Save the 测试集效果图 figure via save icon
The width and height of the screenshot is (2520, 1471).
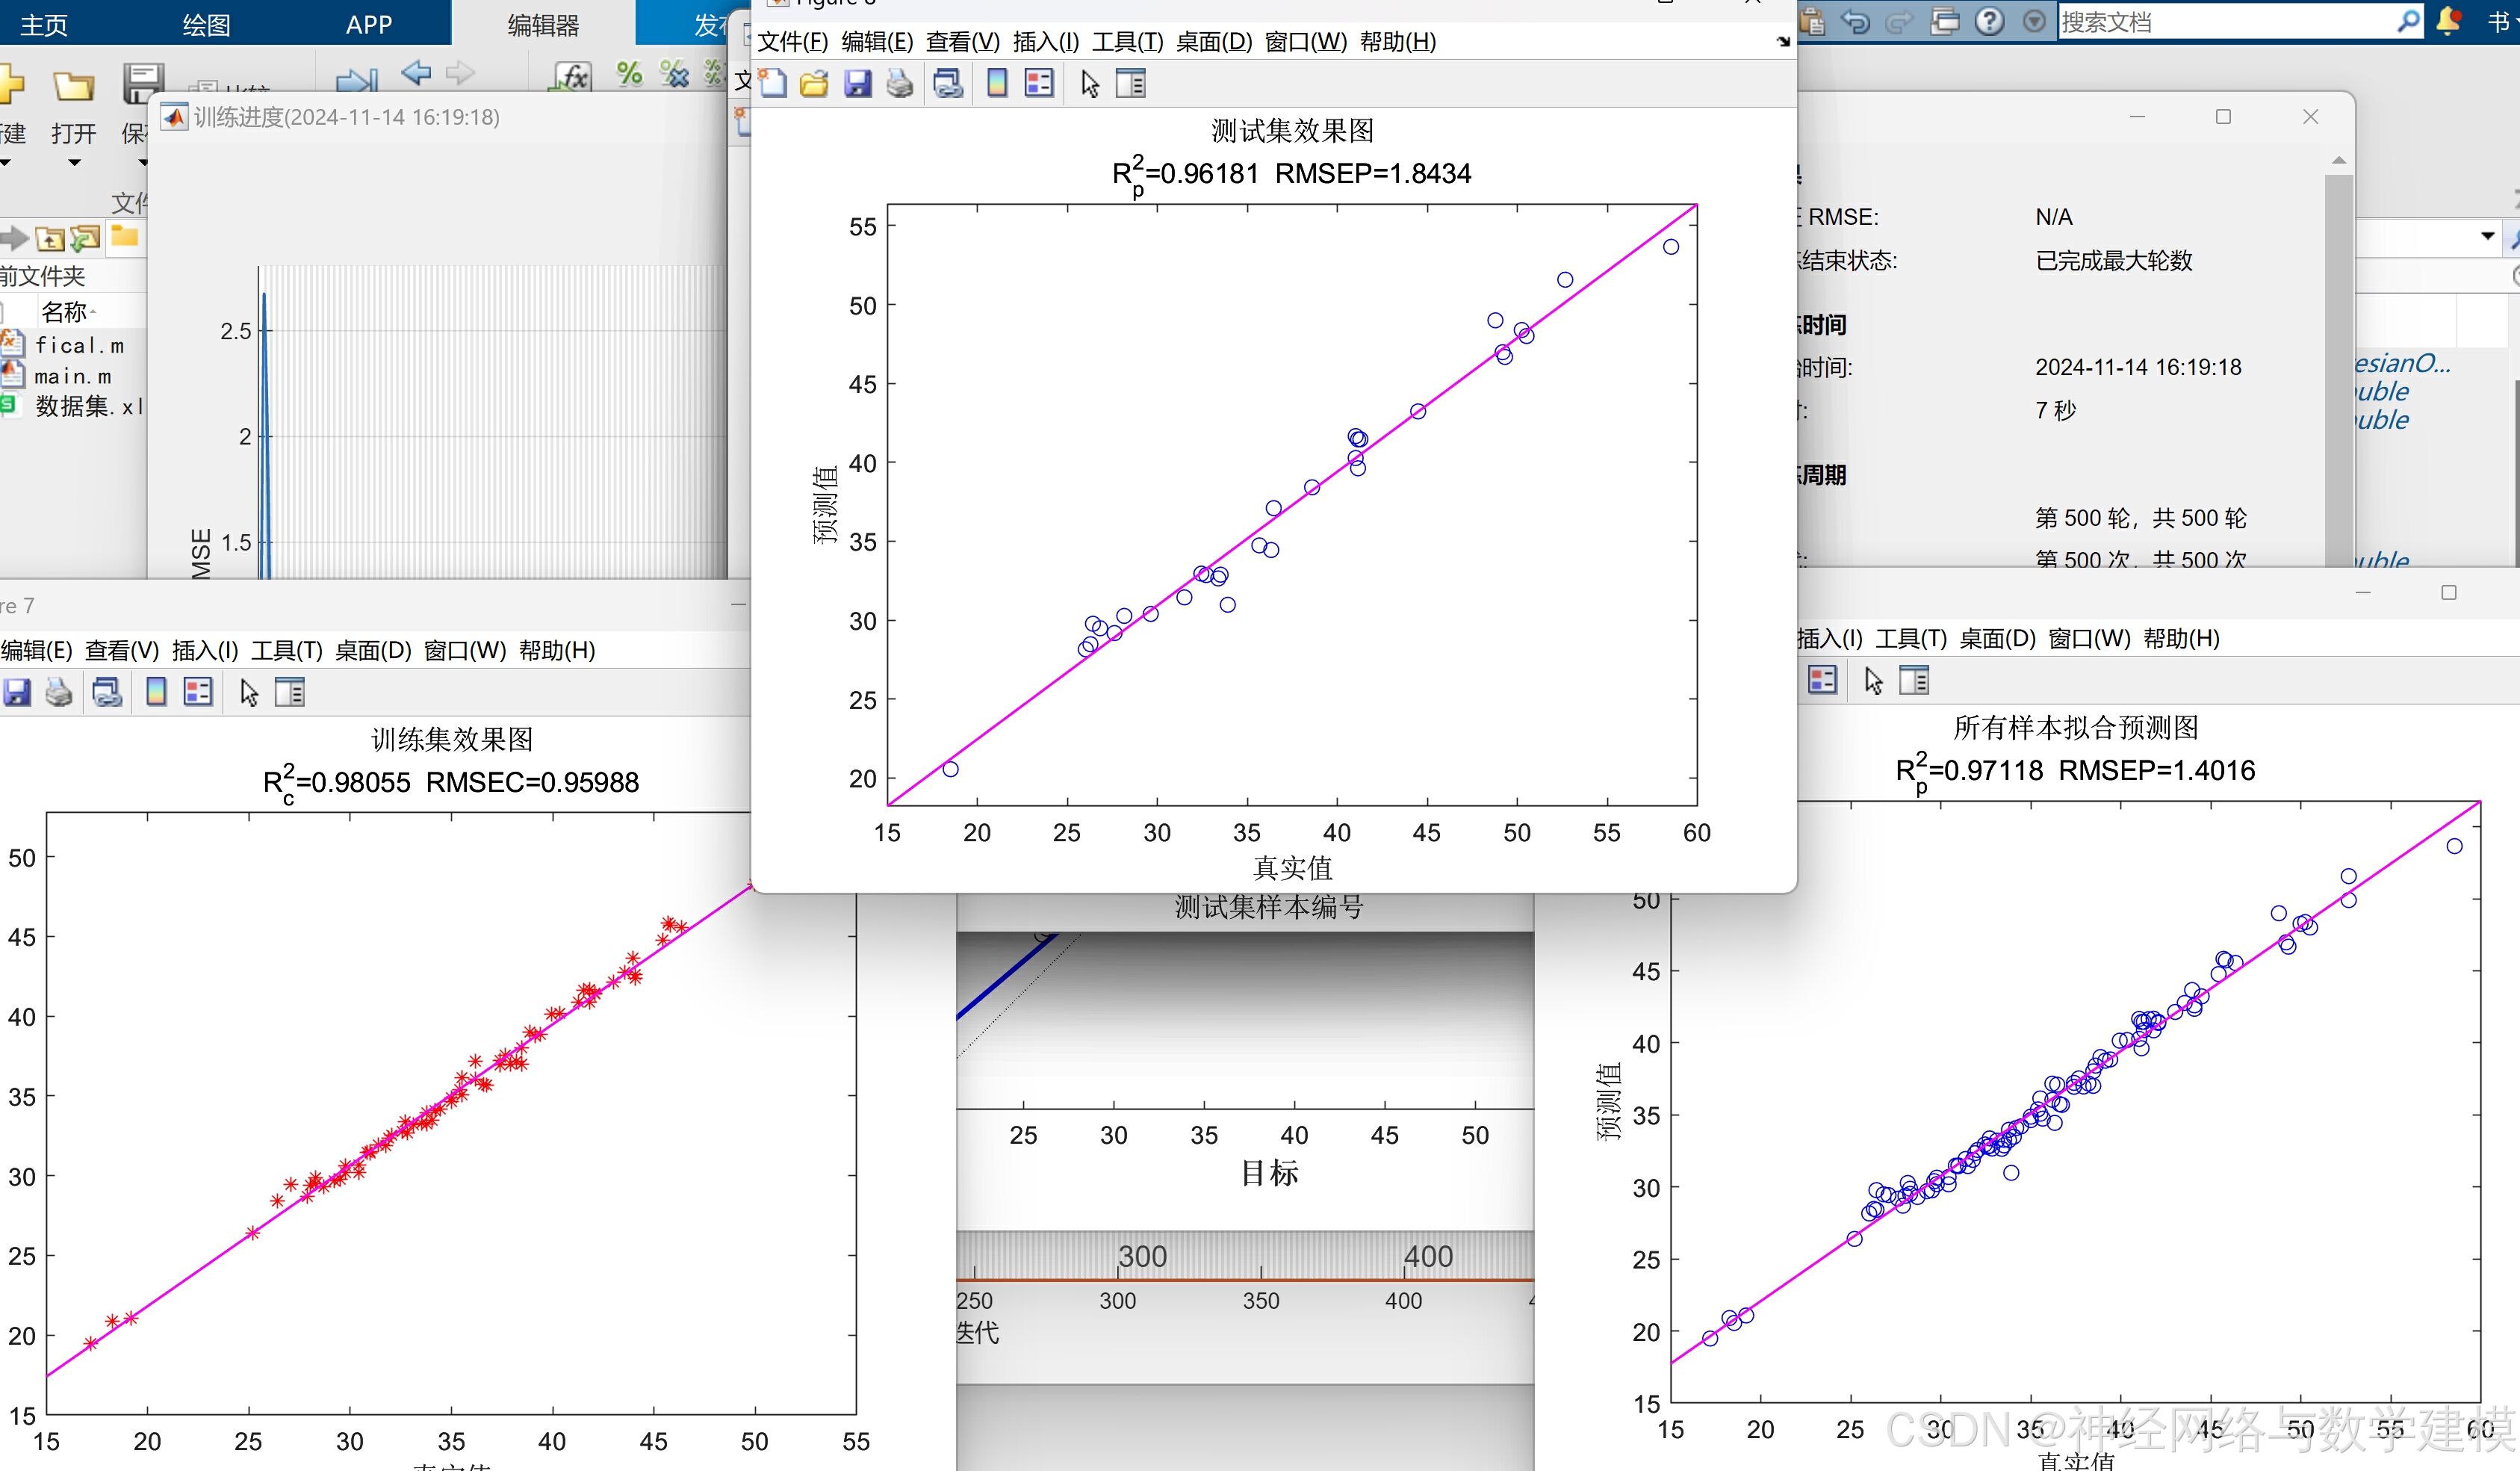click(x=857, y=84)
